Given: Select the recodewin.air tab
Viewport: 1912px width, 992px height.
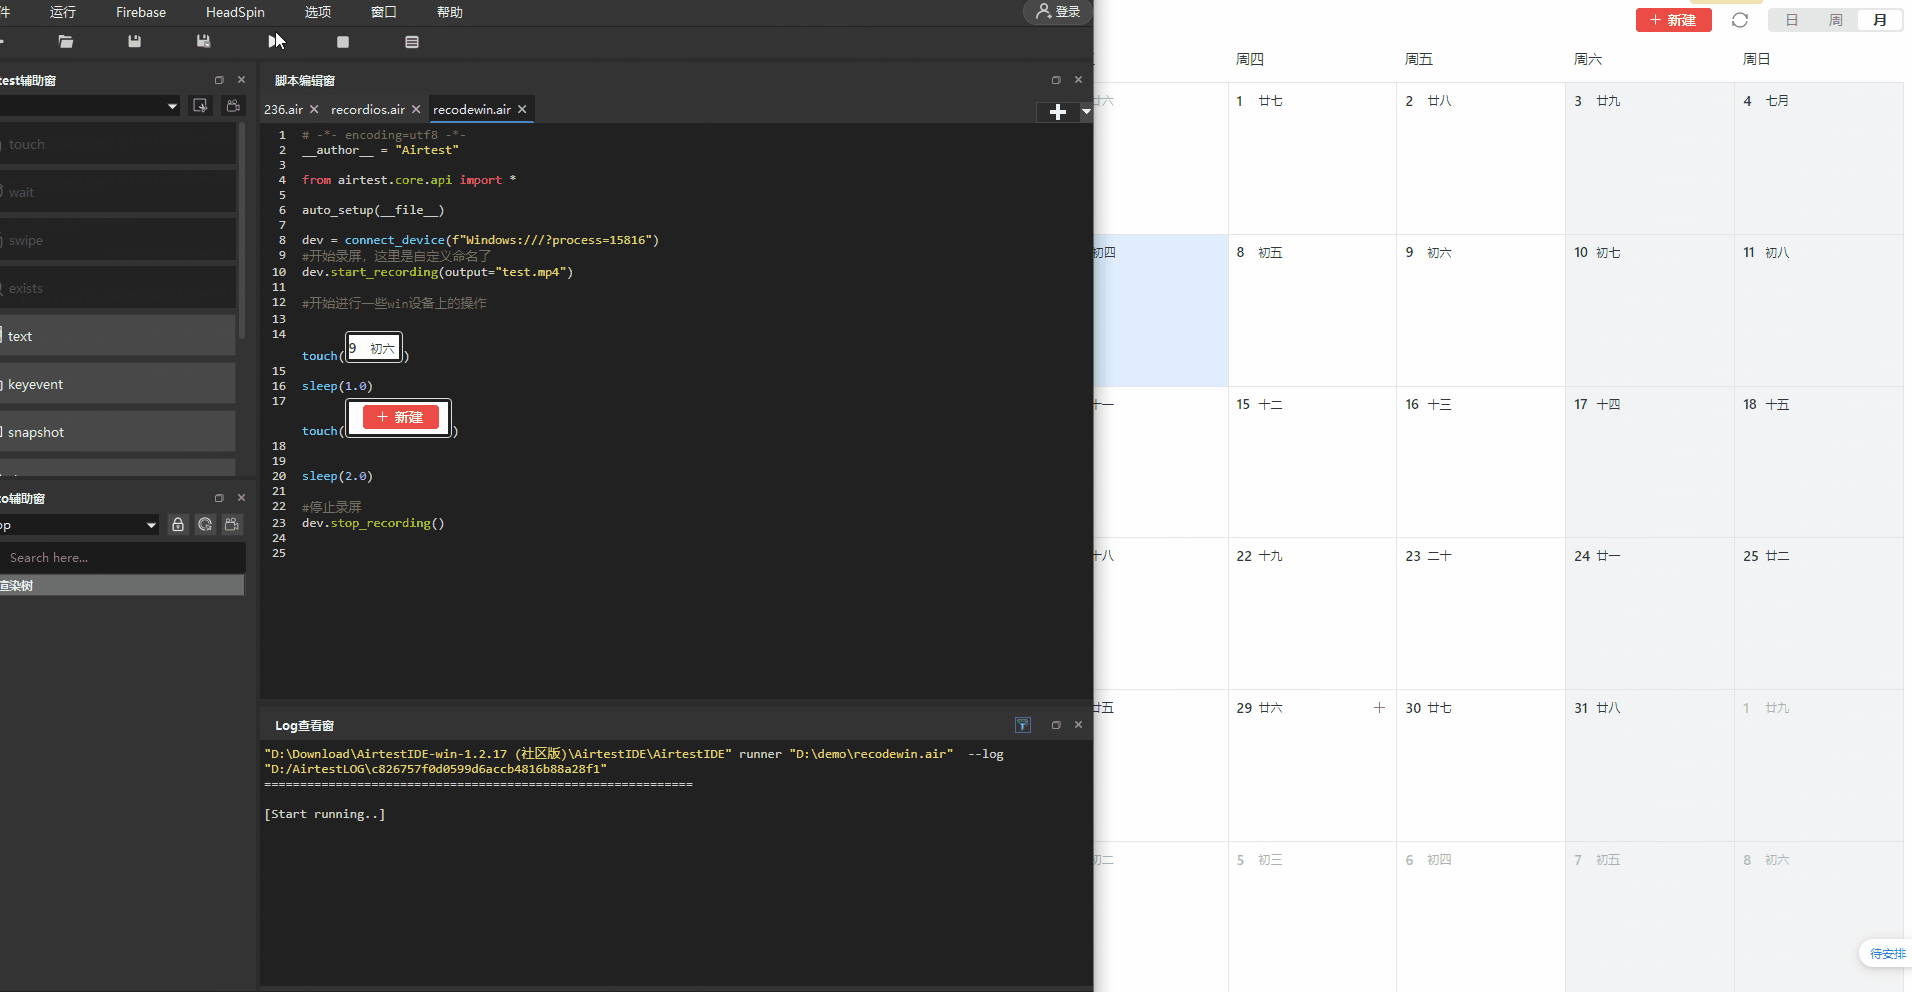Looking at the screenshot, I should (472, 109).
